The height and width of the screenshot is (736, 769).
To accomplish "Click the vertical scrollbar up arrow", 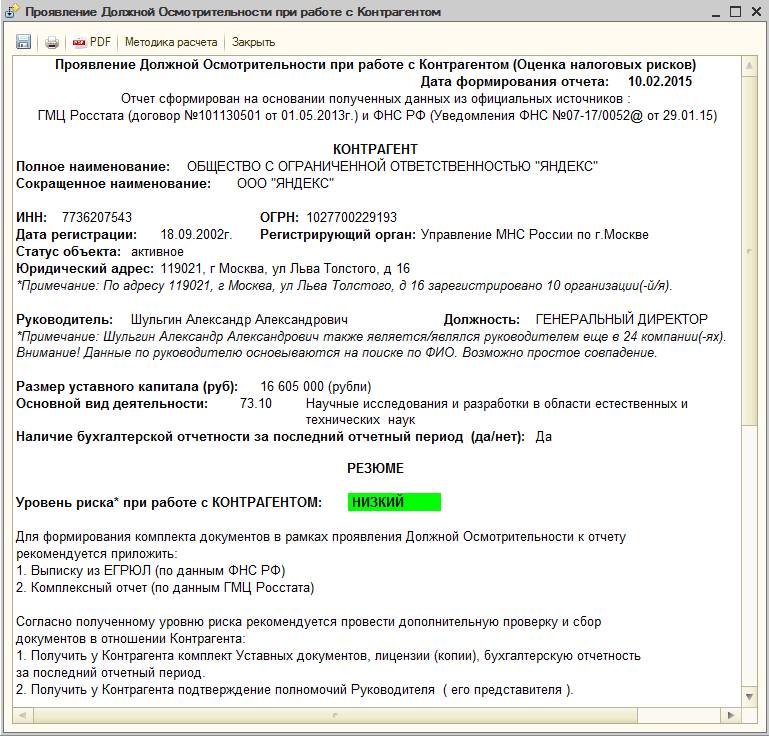I will point(749,66).
